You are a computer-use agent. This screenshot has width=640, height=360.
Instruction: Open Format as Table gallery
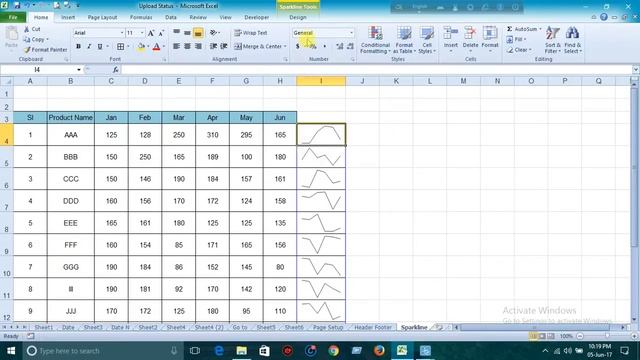click(x=404, y=40)
